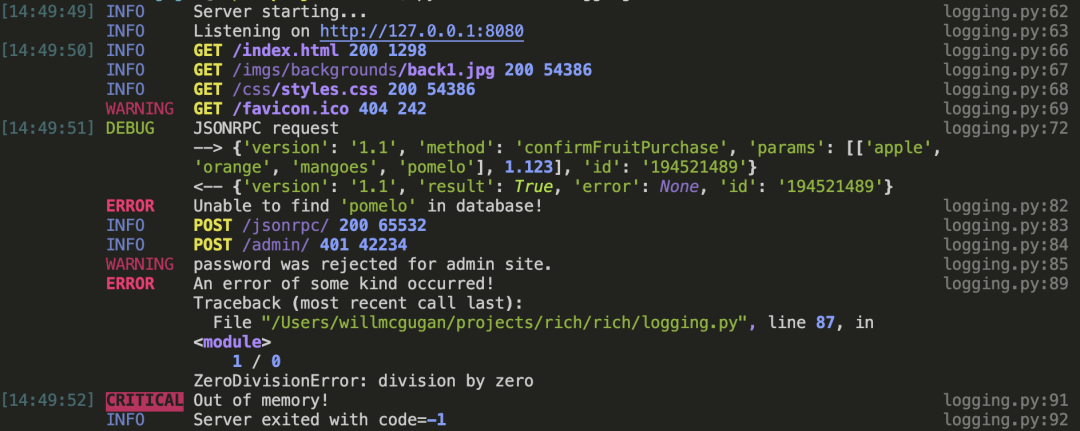Click 'POST /admin/ 401 42234' line
This screenshot has height=431, width=1080.
pyautogui.click(x=300, y=244)
